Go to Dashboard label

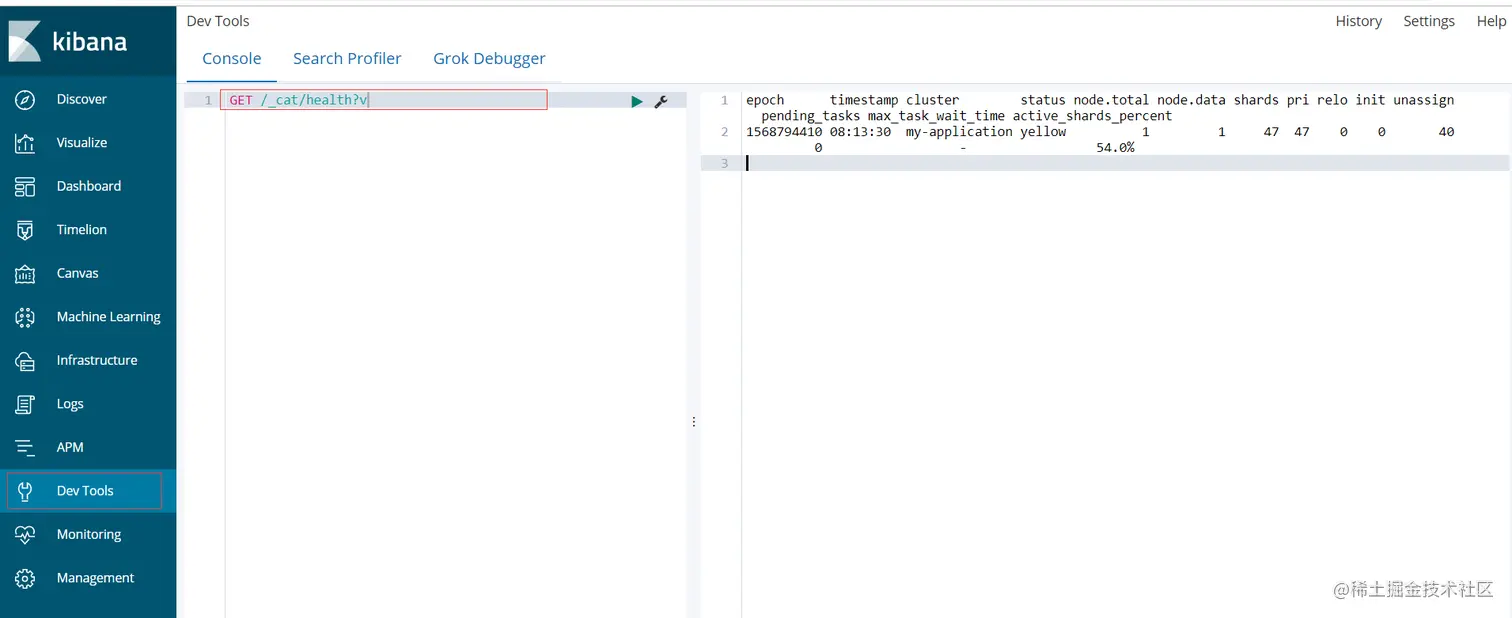[x=89, y=186]
